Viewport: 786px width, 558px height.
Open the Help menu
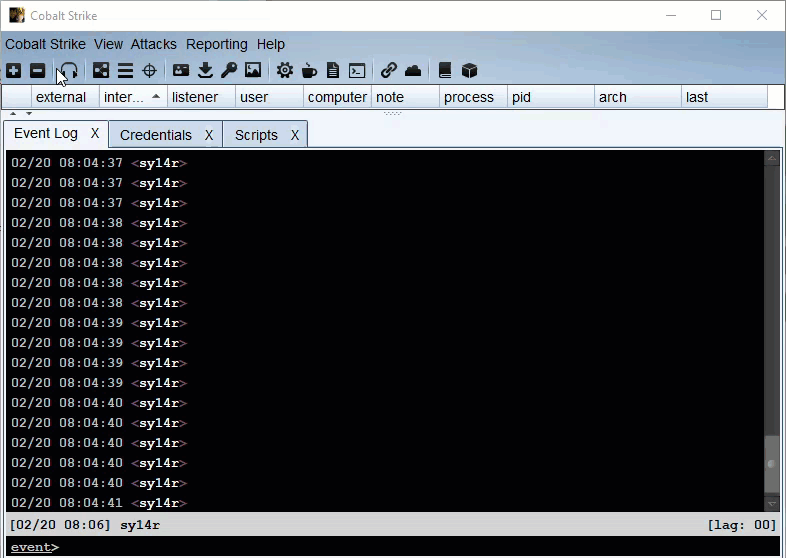[x=271, y=44]
